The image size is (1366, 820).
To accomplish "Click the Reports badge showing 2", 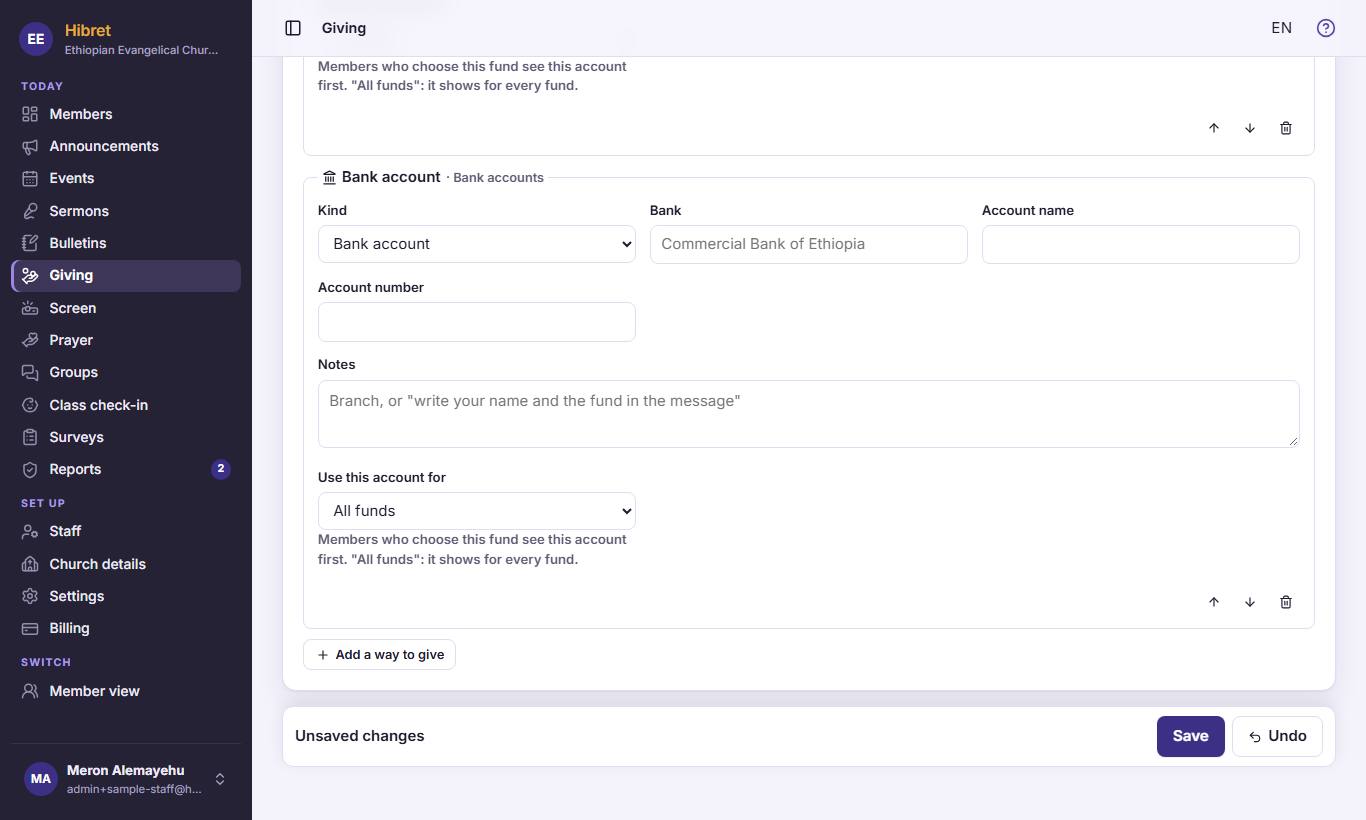I will 221,469.
